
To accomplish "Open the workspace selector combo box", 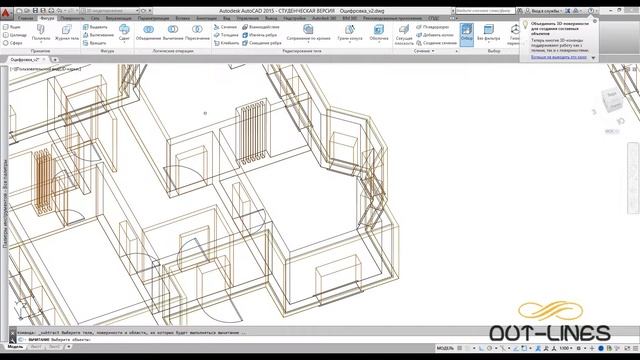I will click(110, 11).
